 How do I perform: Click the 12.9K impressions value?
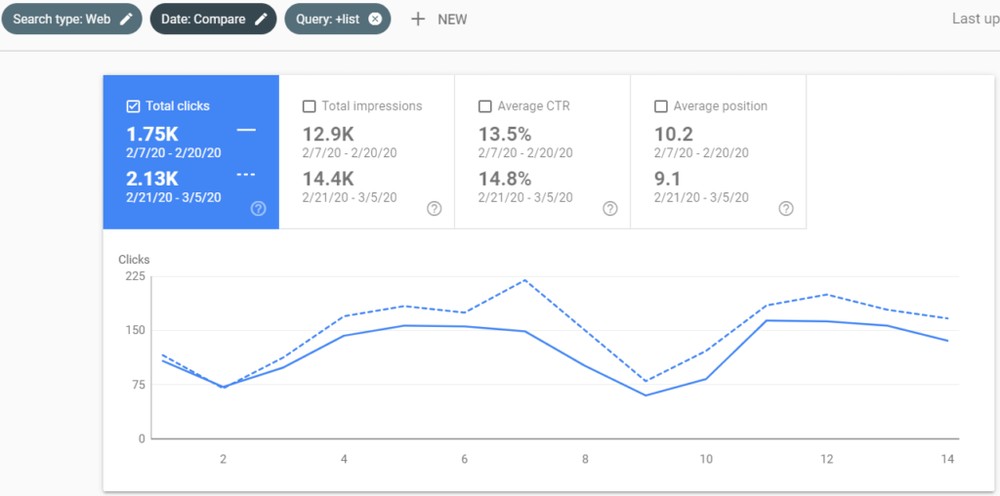328,135
